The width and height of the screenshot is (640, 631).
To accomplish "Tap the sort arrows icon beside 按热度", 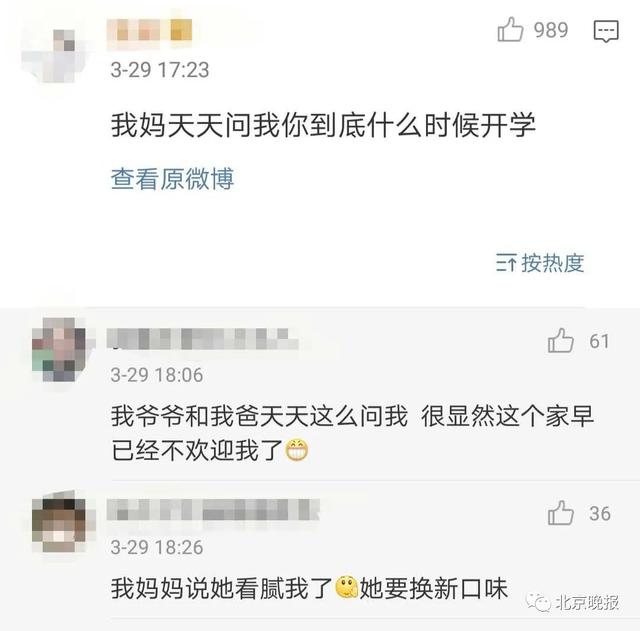I will click(506, 262).
